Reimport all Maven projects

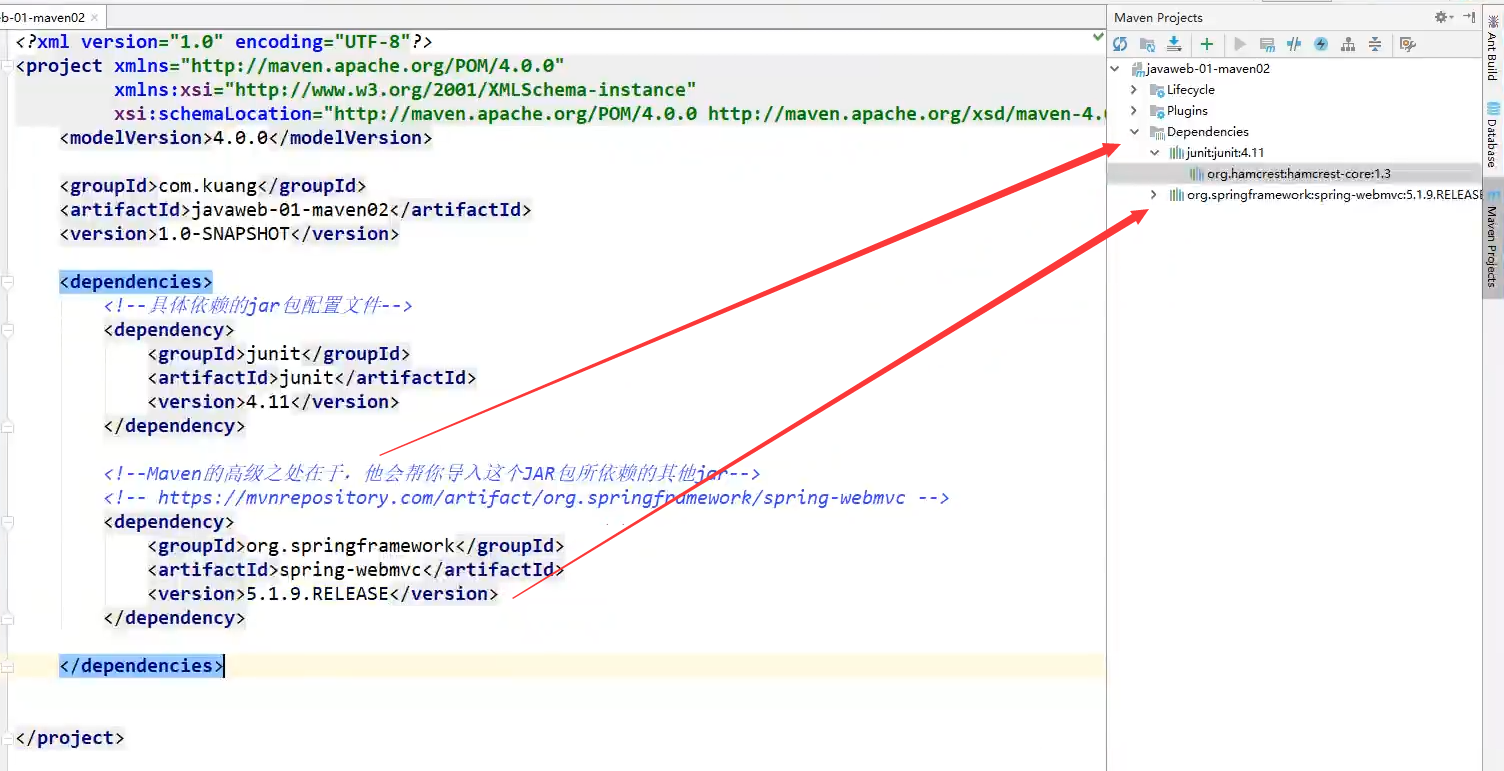(x=1120, y=44)
